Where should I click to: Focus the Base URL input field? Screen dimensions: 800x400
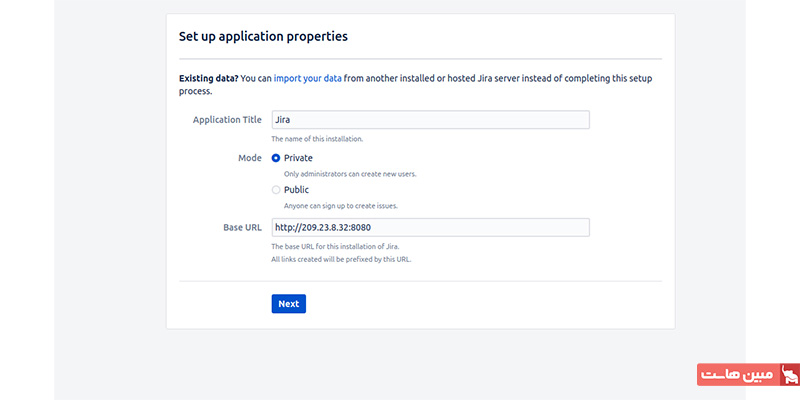(431, 228)
